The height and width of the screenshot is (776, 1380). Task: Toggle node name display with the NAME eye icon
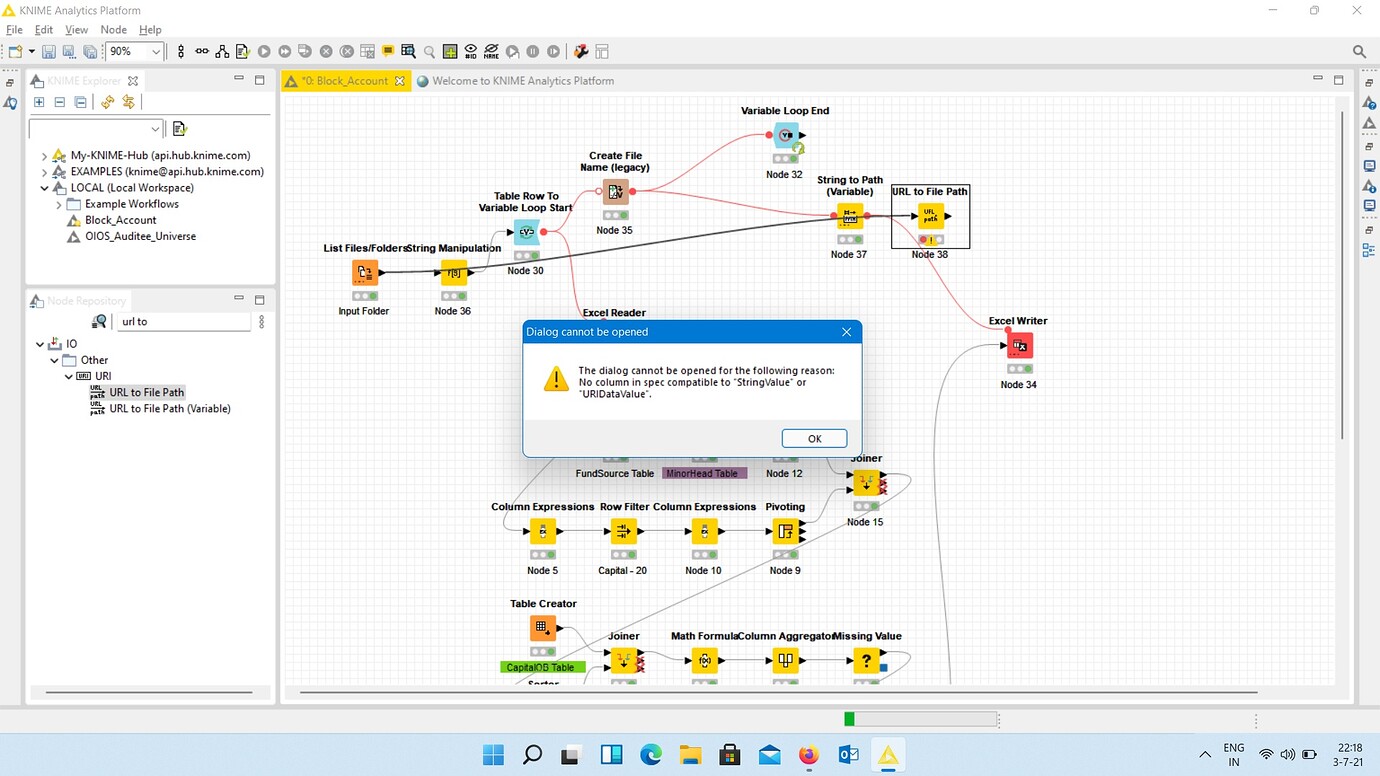491,51
